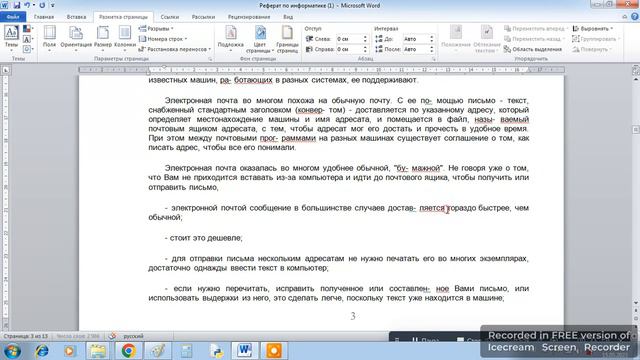Click language indicator русский
This screenshot has height=360, width=640.
[x=133, y=336]
